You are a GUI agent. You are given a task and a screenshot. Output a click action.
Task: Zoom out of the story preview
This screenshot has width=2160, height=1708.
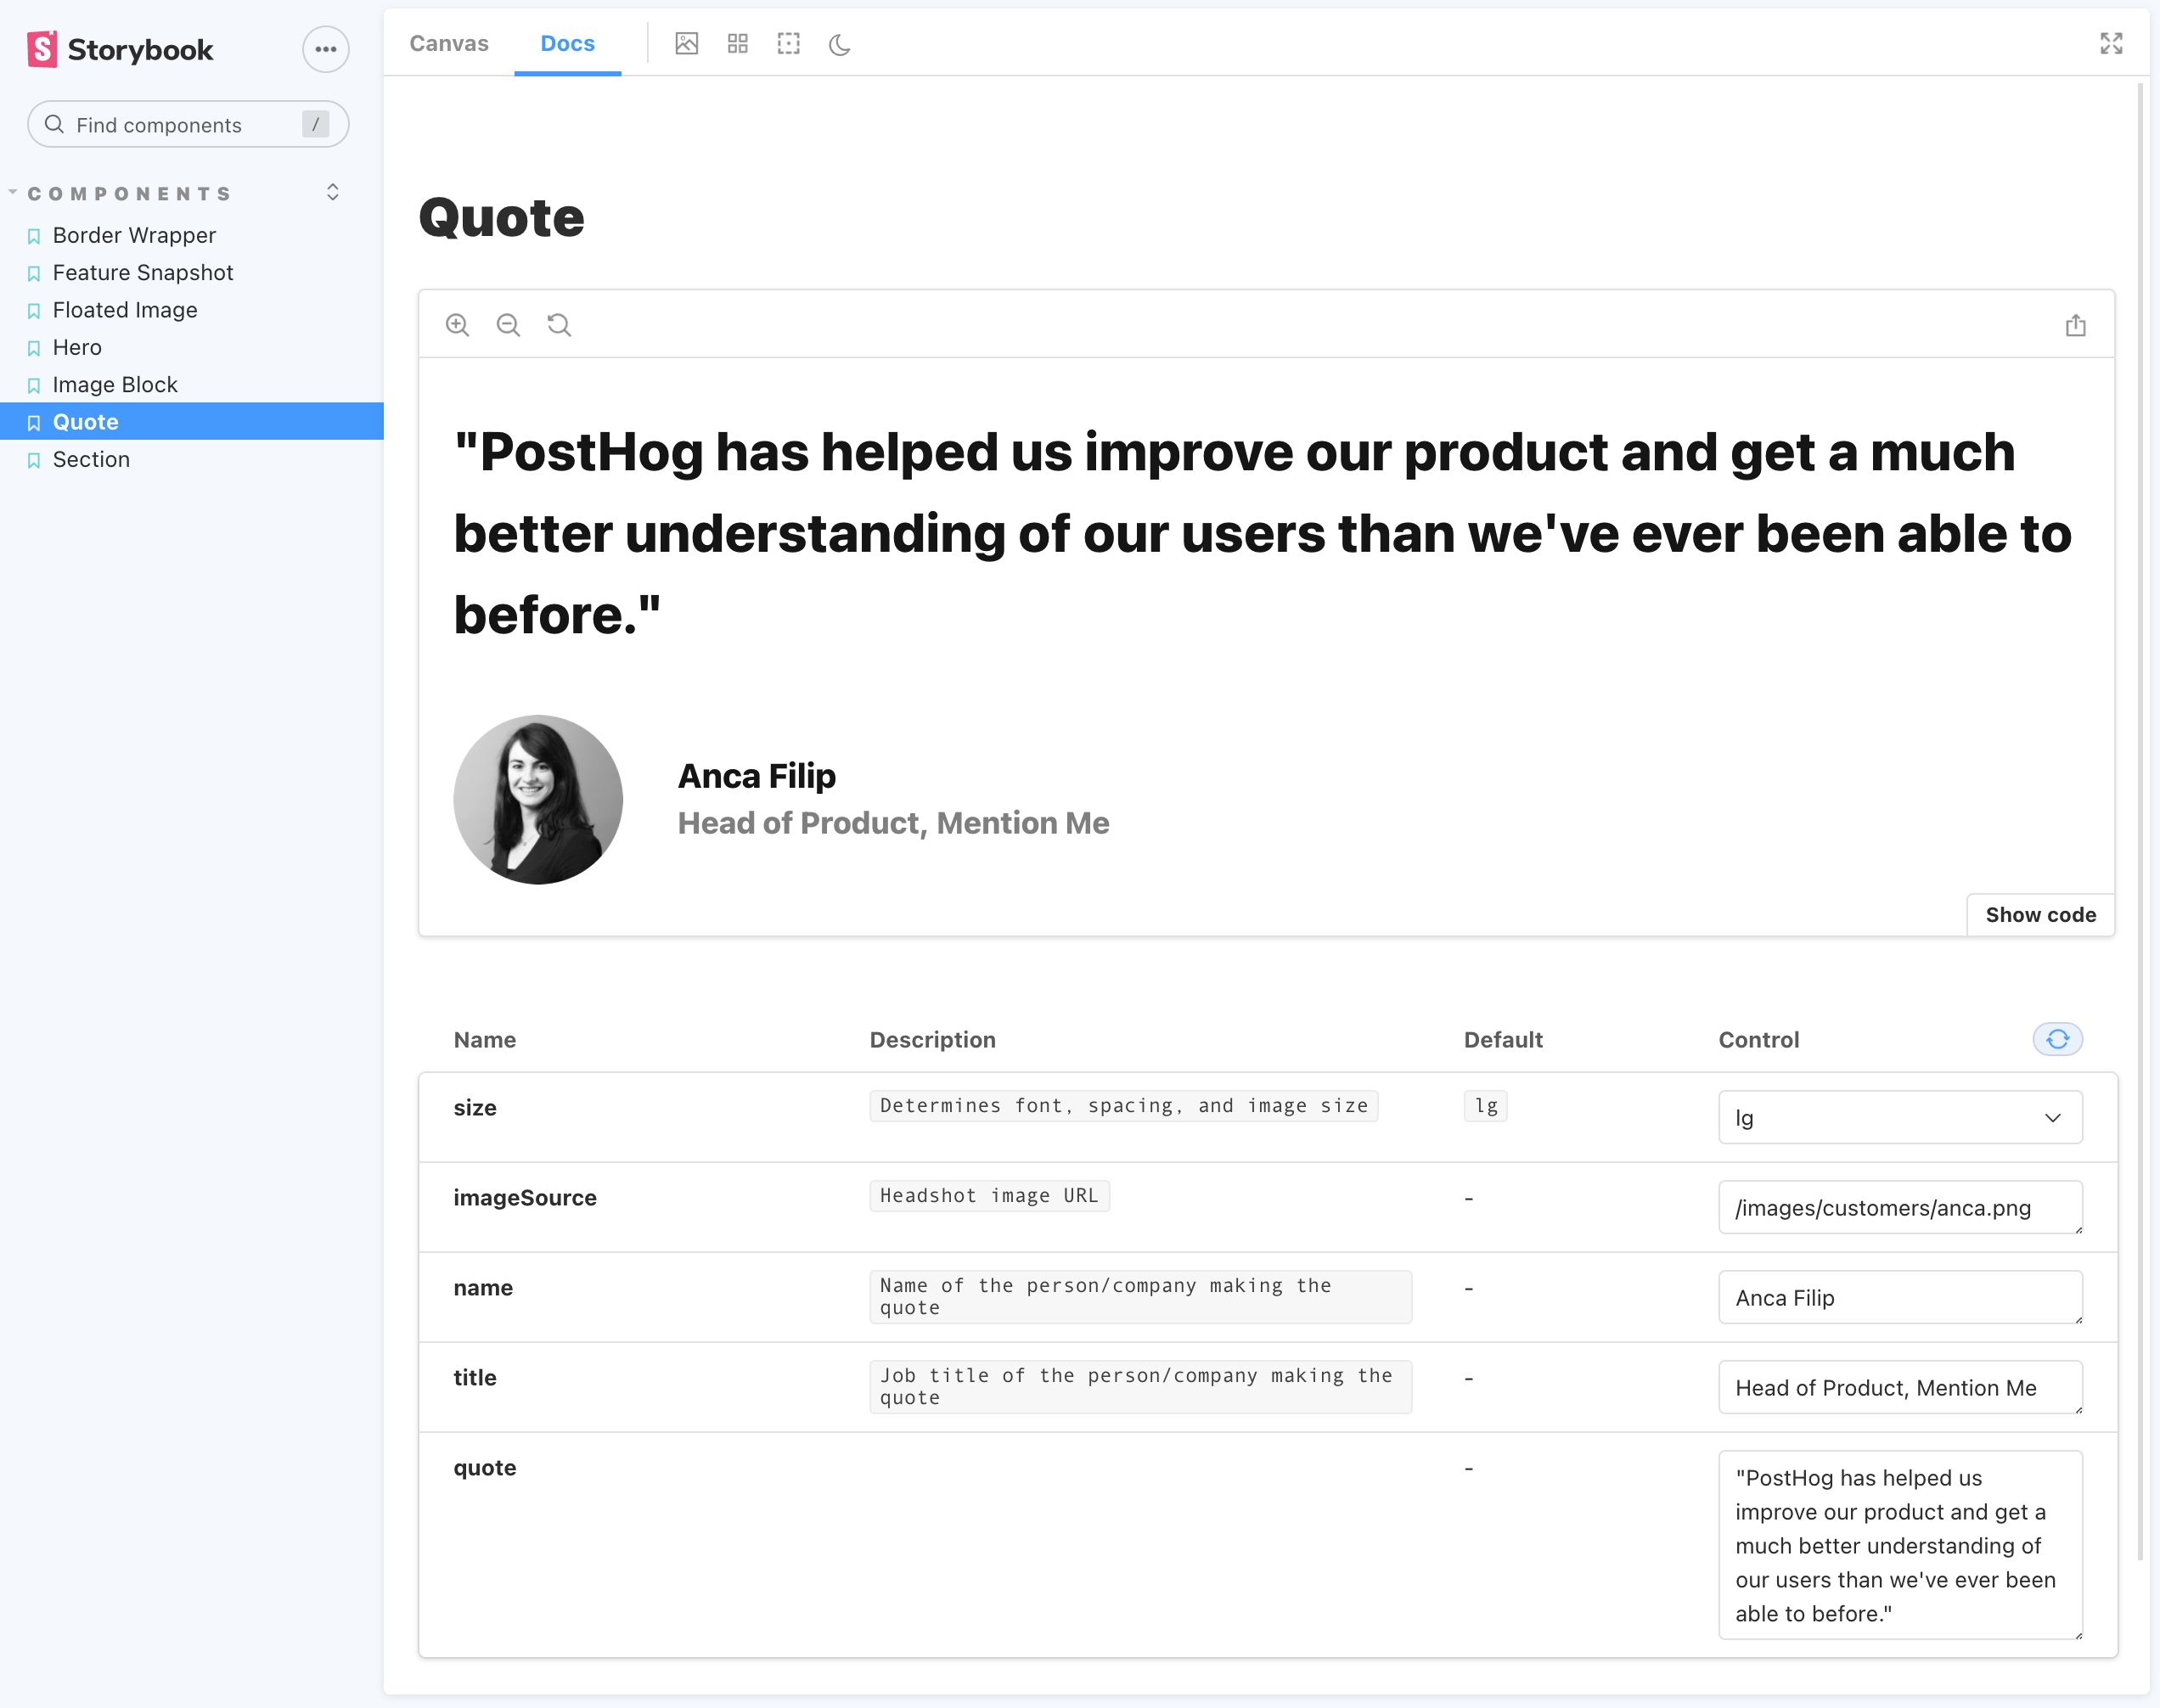[508, 325]
